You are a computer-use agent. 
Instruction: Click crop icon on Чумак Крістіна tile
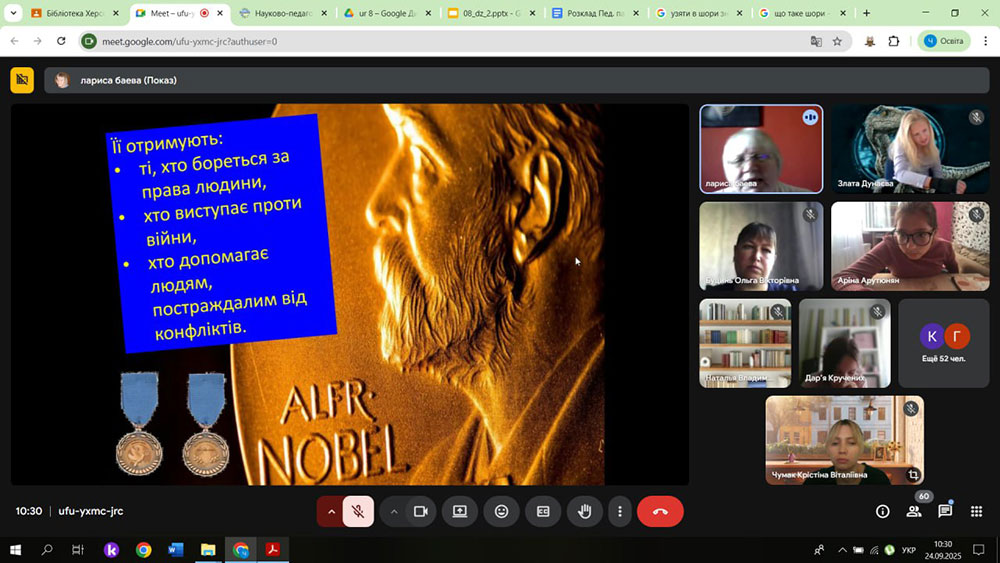pyautogui.click(x=913, y=474)
